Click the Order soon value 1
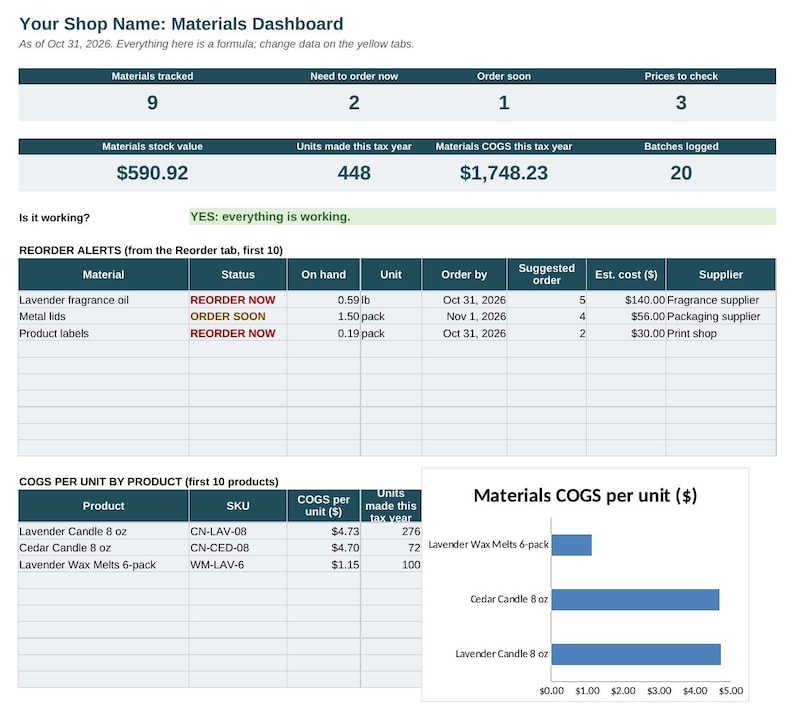This screenshot has width=794, height=719. click(504, 103)
